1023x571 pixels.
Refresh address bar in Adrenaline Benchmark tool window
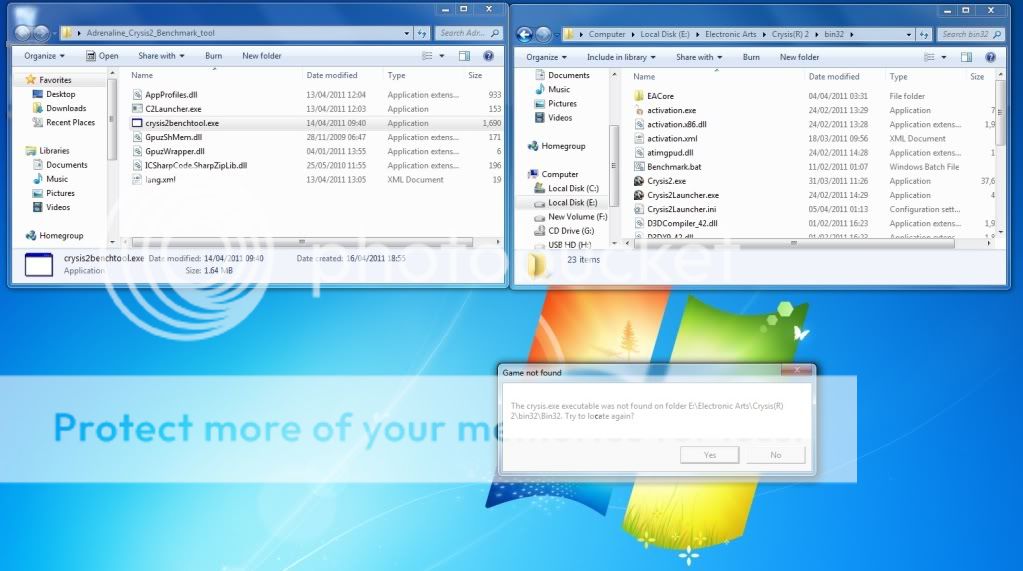tap(423, 33)
